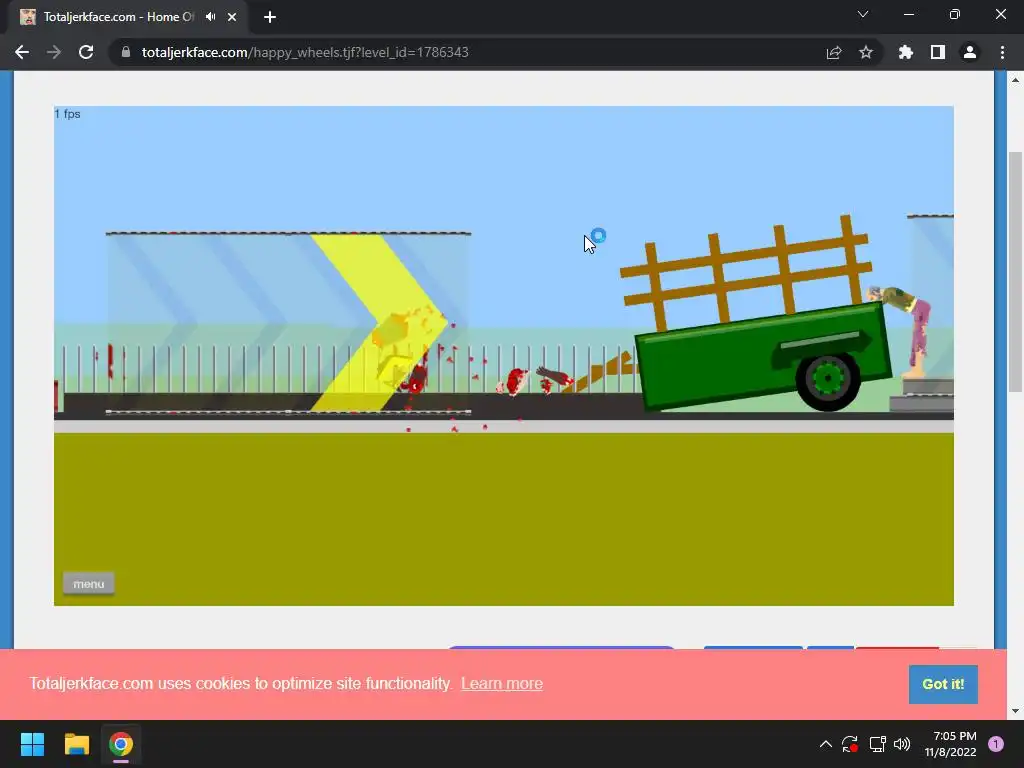Screen dimensions: 1024x768
Task: Open the notification badge
Action: point(995,744)
